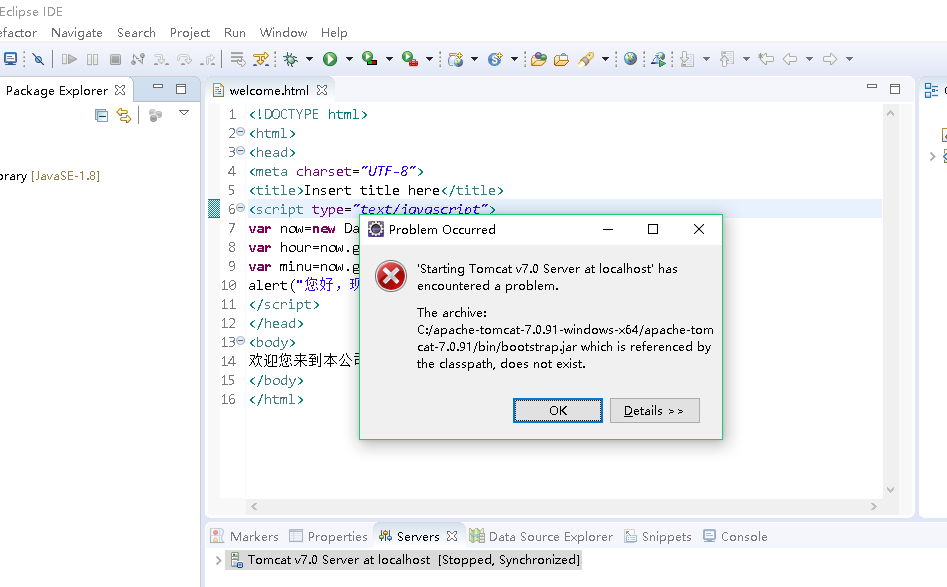Click the Step Return icon
947x587 pixels.
208,59
